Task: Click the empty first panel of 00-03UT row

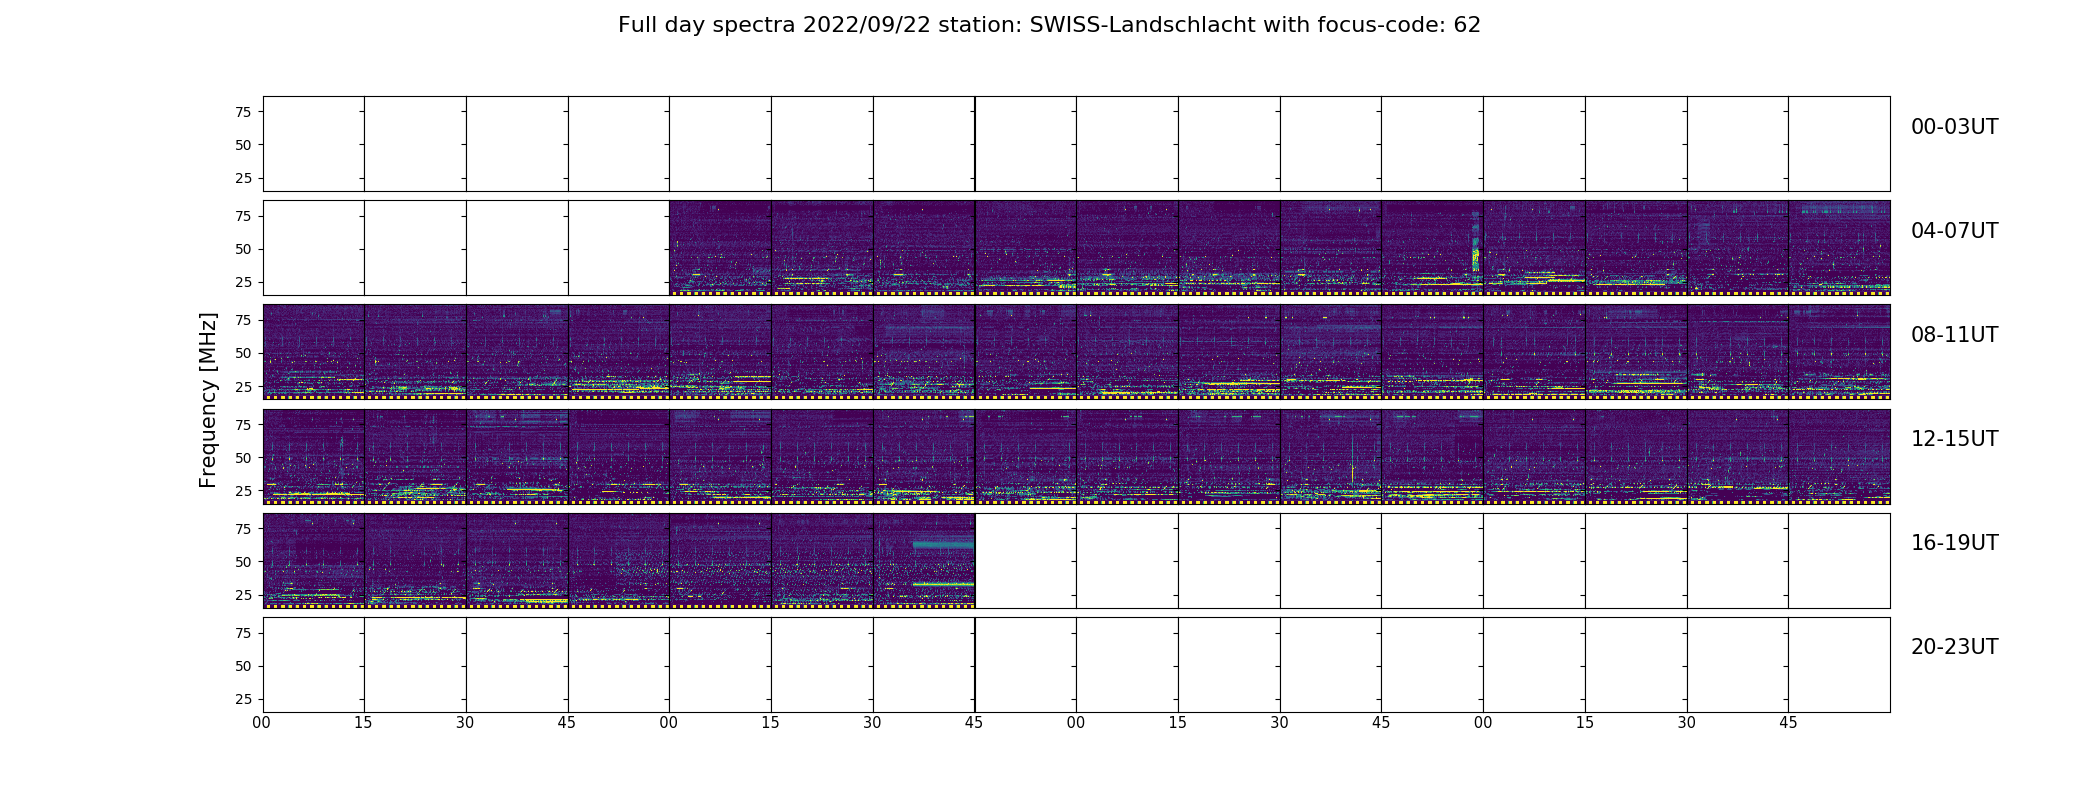Action: click(x=314, y=144)
